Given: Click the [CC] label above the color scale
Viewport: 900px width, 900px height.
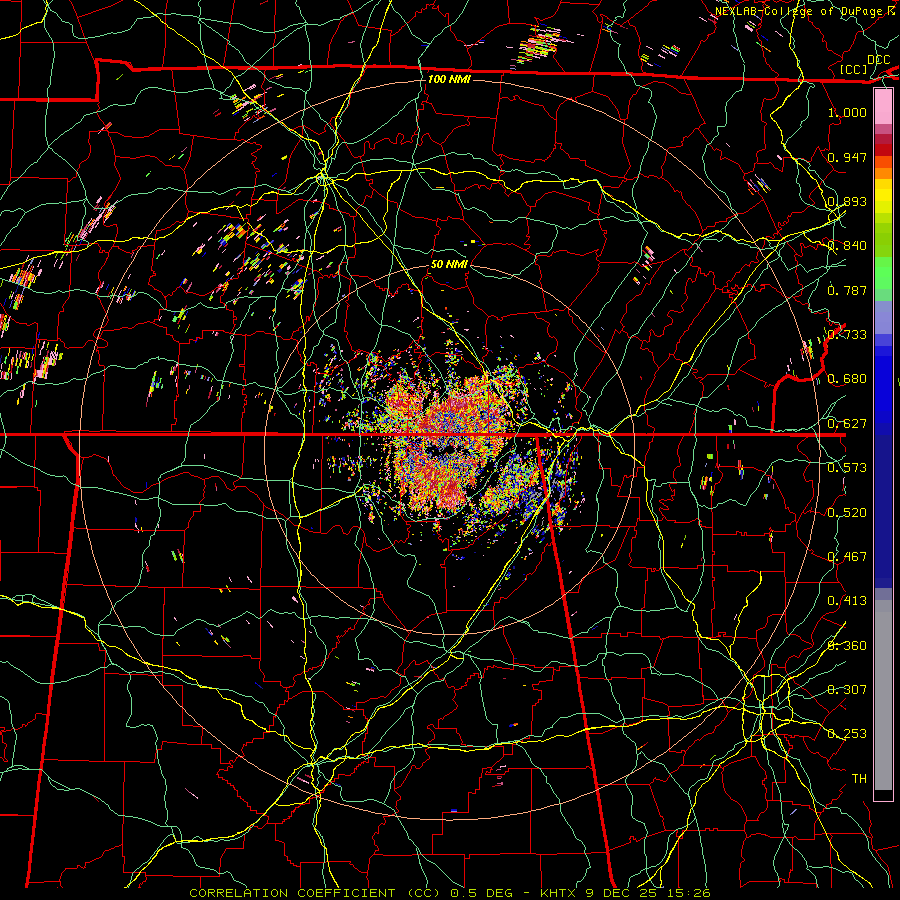Looking at the screenshot, I should pos(854,69).
